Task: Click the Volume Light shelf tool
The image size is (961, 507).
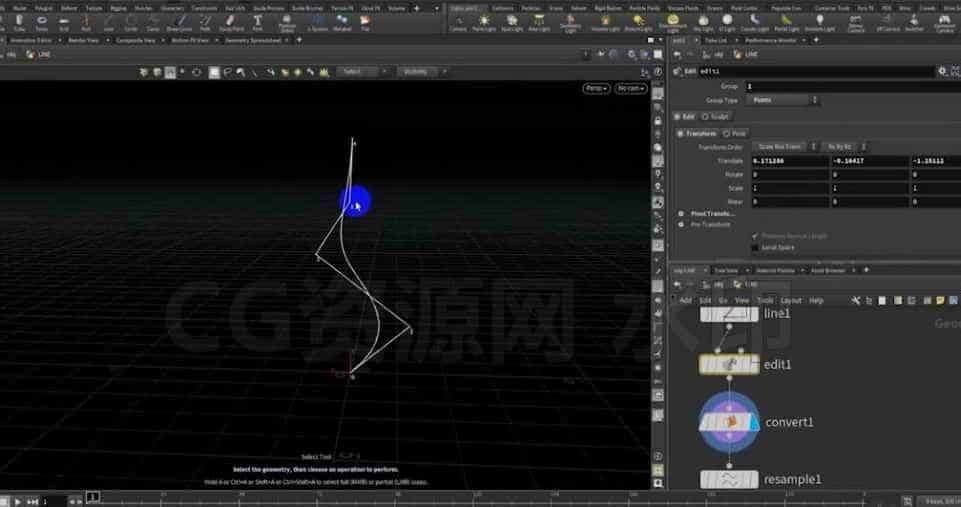Action: click(x=605, y=23)
